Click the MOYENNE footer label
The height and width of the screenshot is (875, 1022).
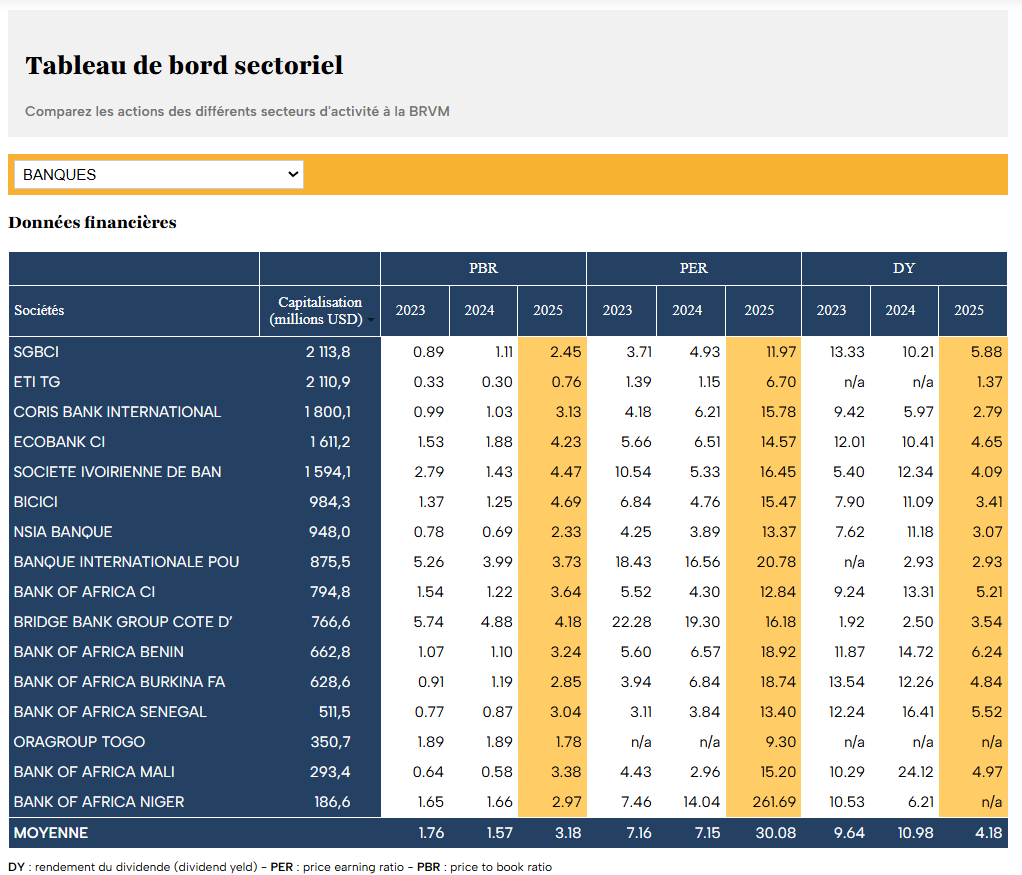(x=51, y=833)
